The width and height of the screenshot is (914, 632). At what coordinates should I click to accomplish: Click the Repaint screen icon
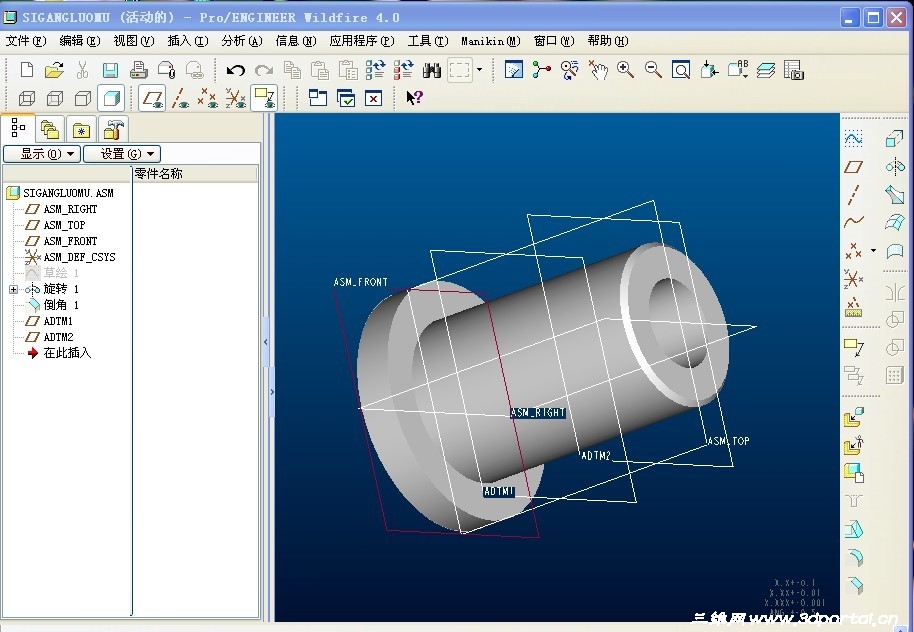514,70
